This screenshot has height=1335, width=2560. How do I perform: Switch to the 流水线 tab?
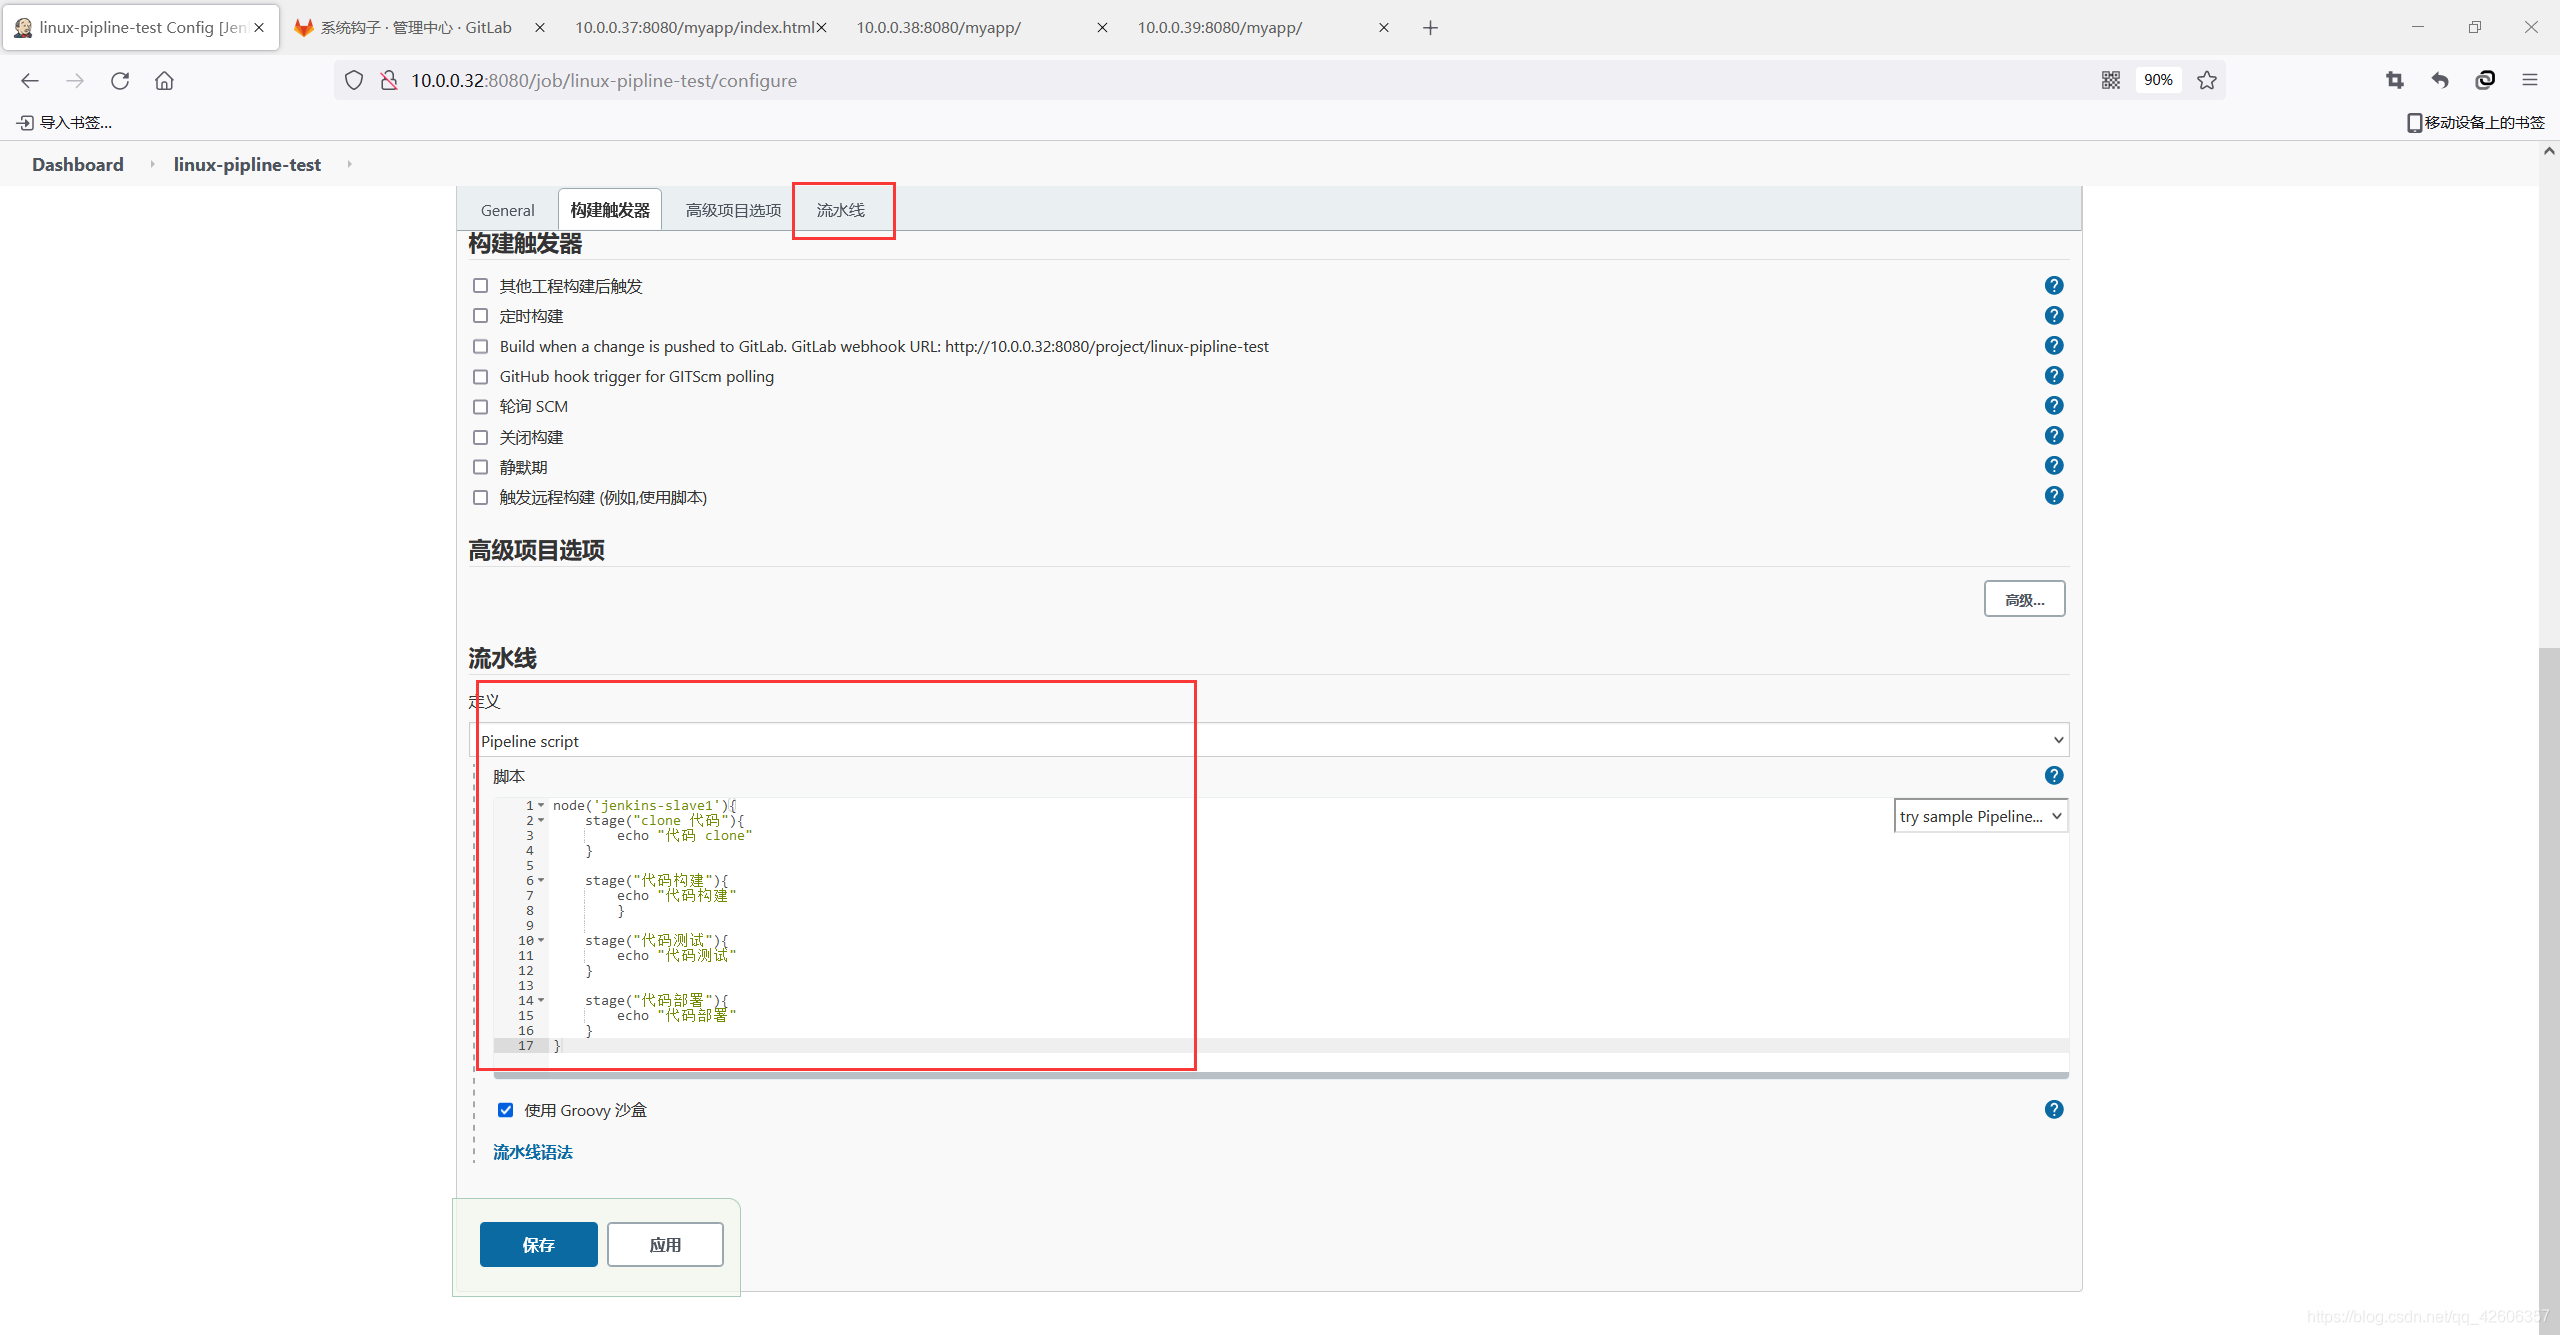pos(841,210)
